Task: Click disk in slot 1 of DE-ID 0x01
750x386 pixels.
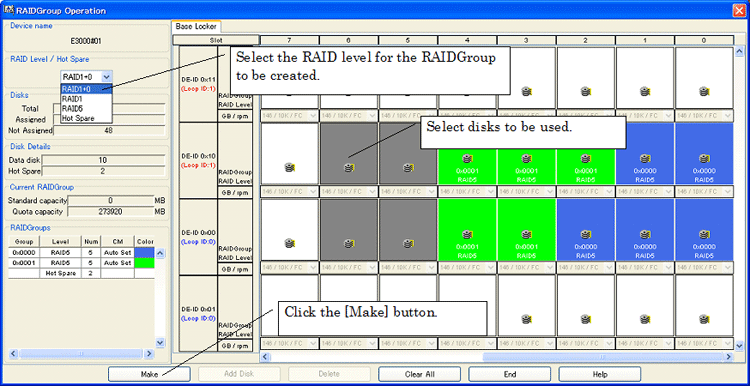Action: pos(644,305)
